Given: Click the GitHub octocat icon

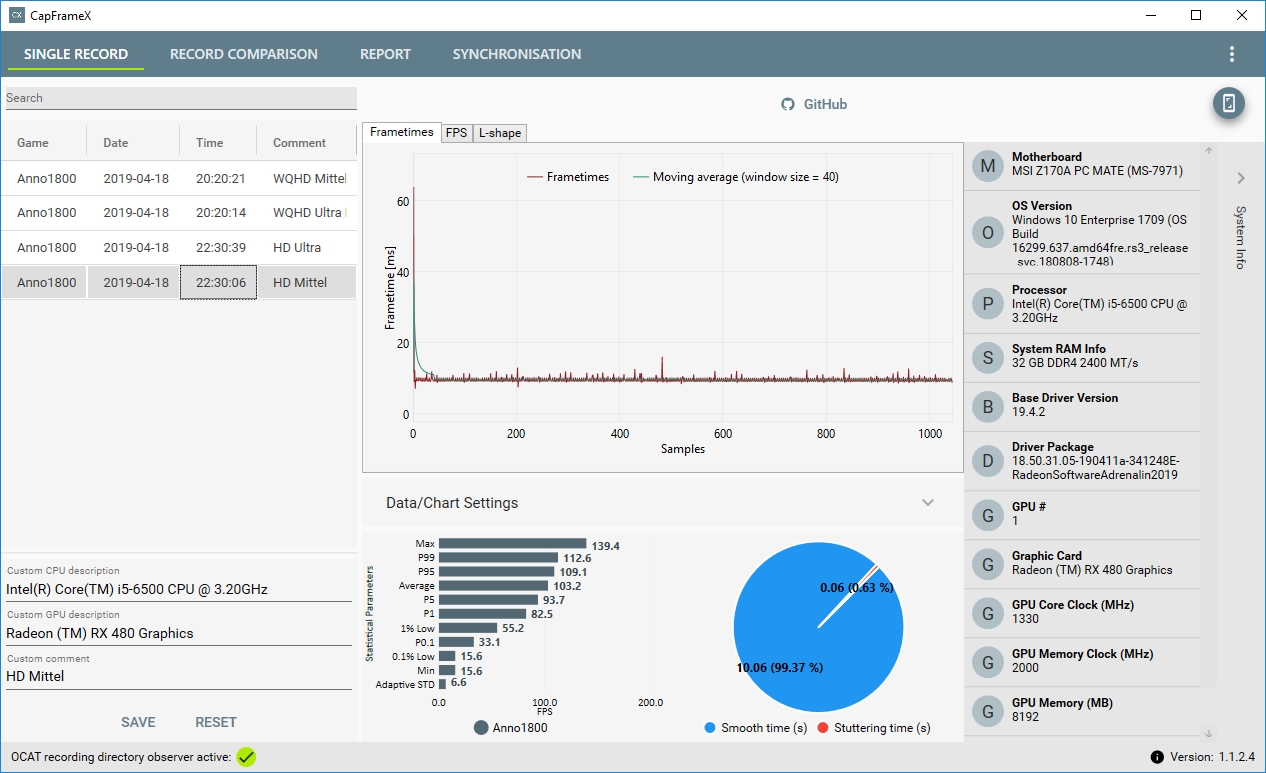Looking at the screenshot, I should [788, 104].
